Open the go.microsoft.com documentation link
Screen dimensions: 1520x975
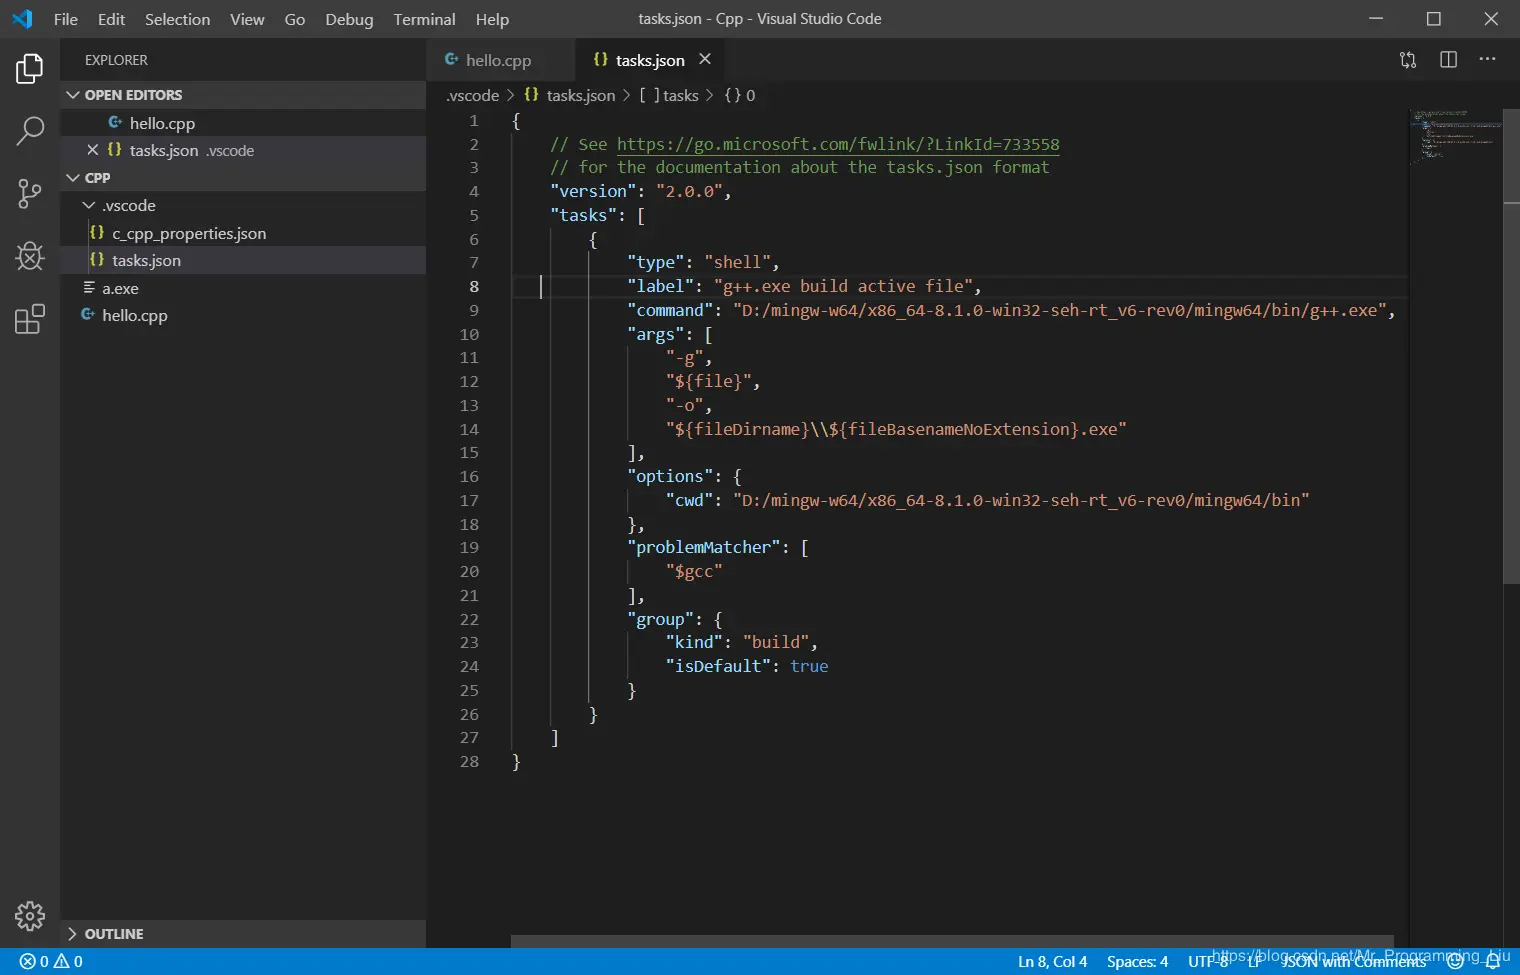coord(838,144)
